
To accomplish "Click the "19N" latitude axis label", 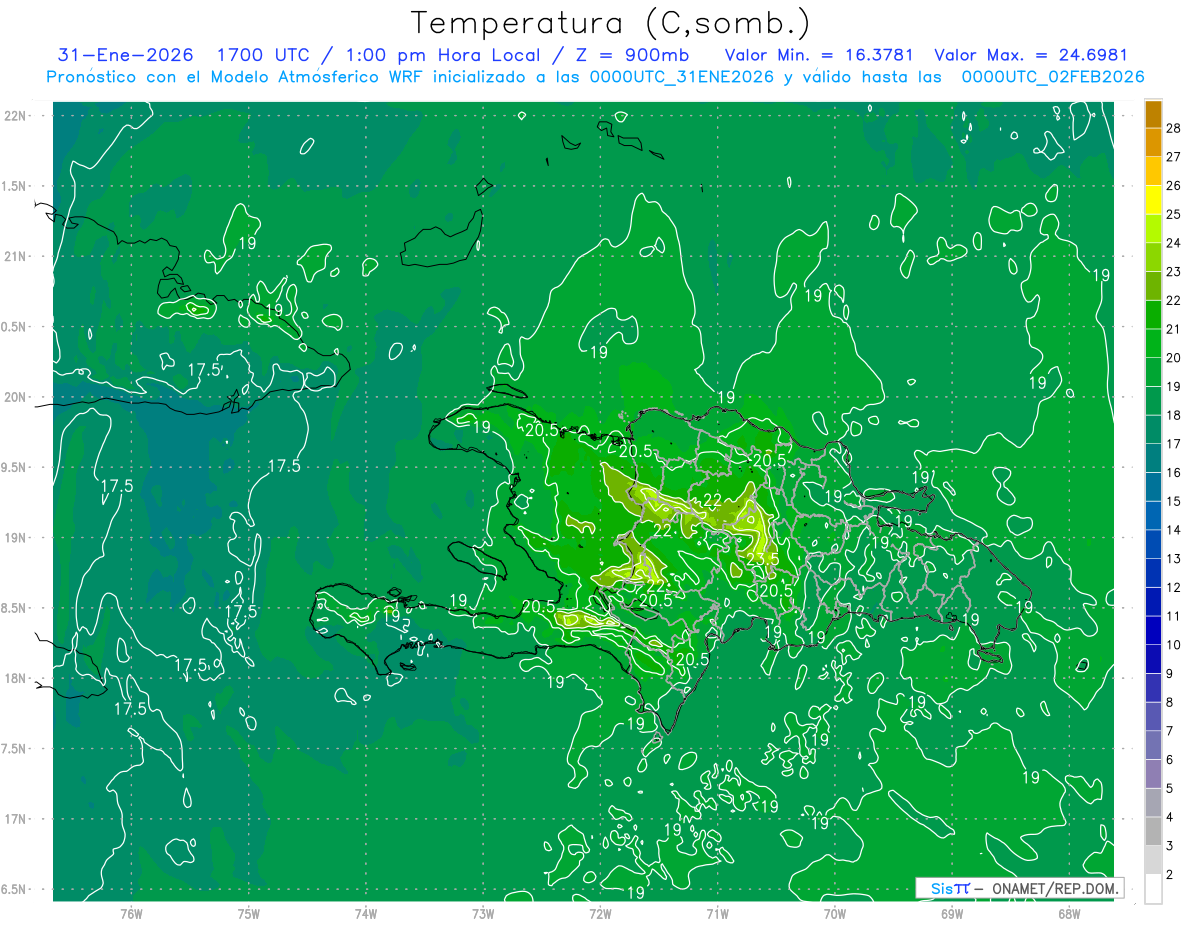I will click(x=17, y=538).
